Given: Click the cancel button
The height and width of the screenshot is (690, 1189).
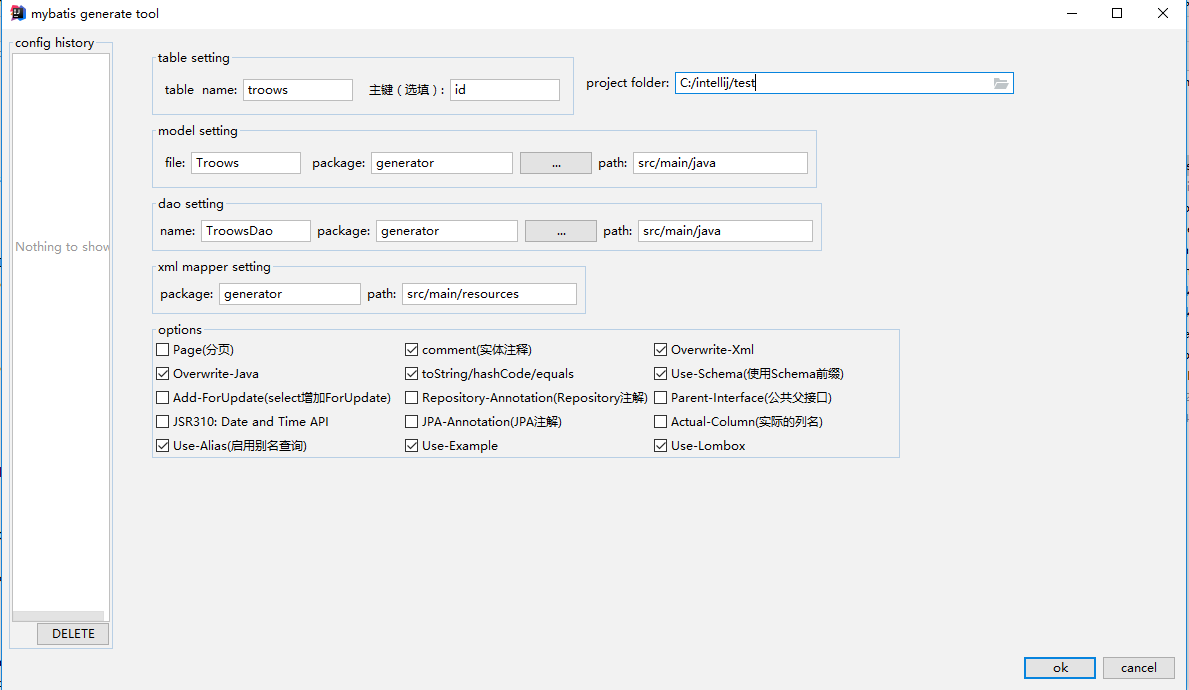Looking at the screenshot, I should [1139, 668].
